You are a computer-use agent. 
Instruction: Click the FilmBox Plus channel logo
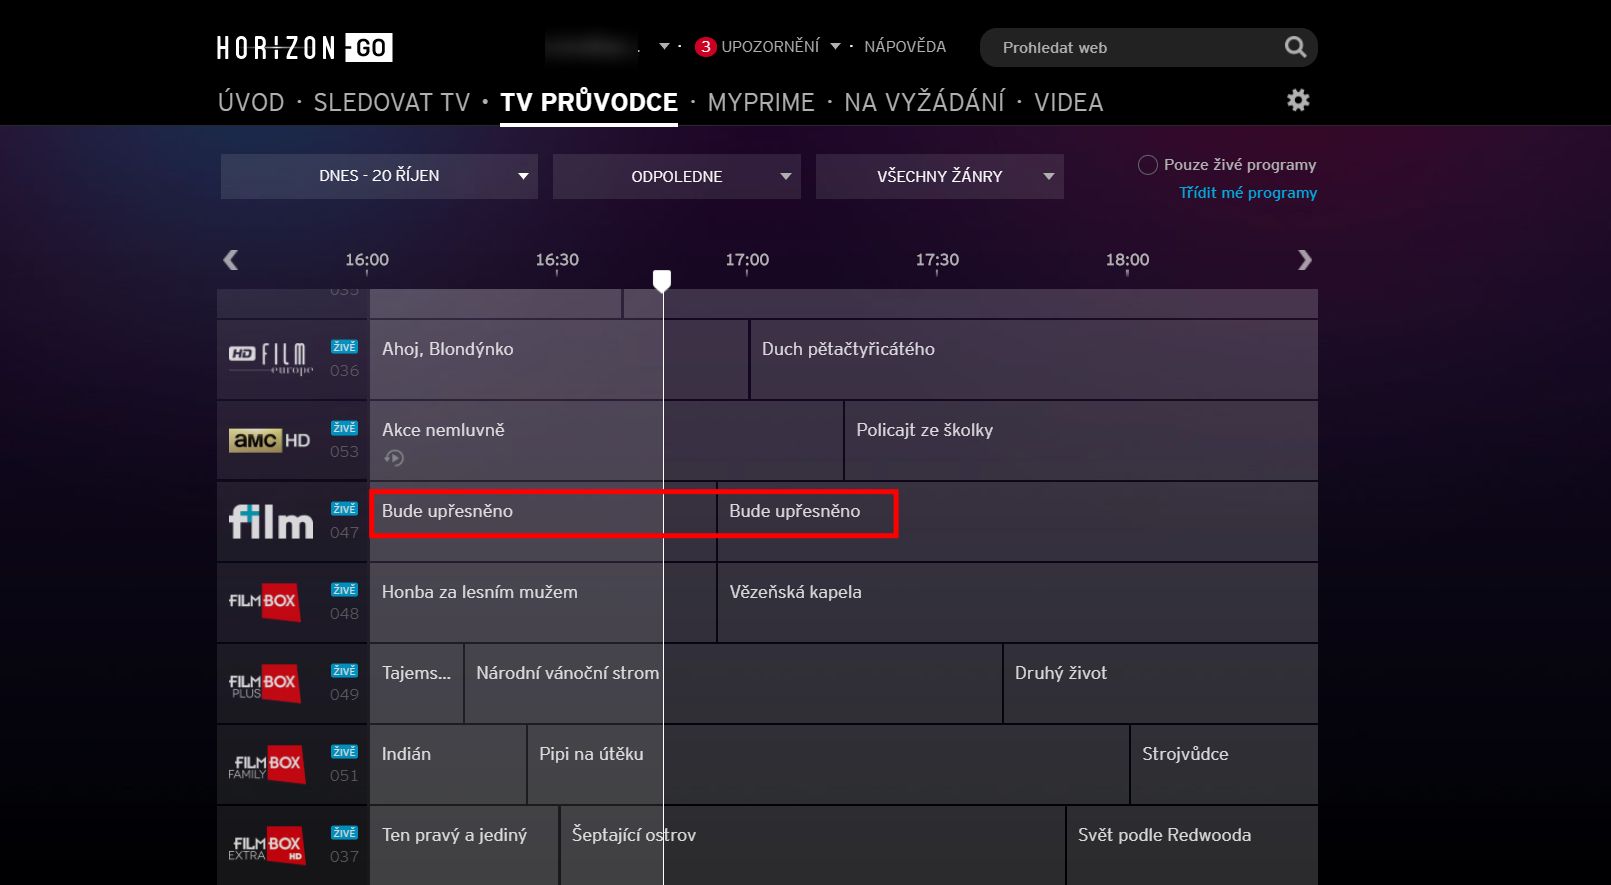[x=264, y=683]
